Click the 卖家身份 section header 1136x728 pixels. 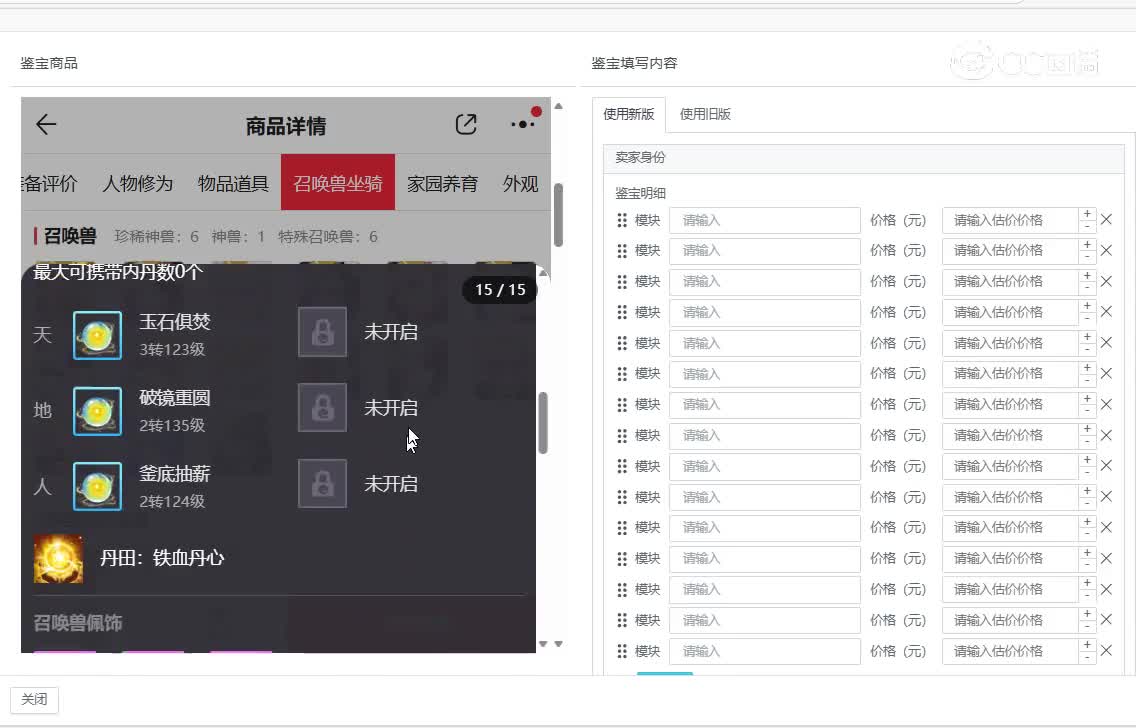864,158
